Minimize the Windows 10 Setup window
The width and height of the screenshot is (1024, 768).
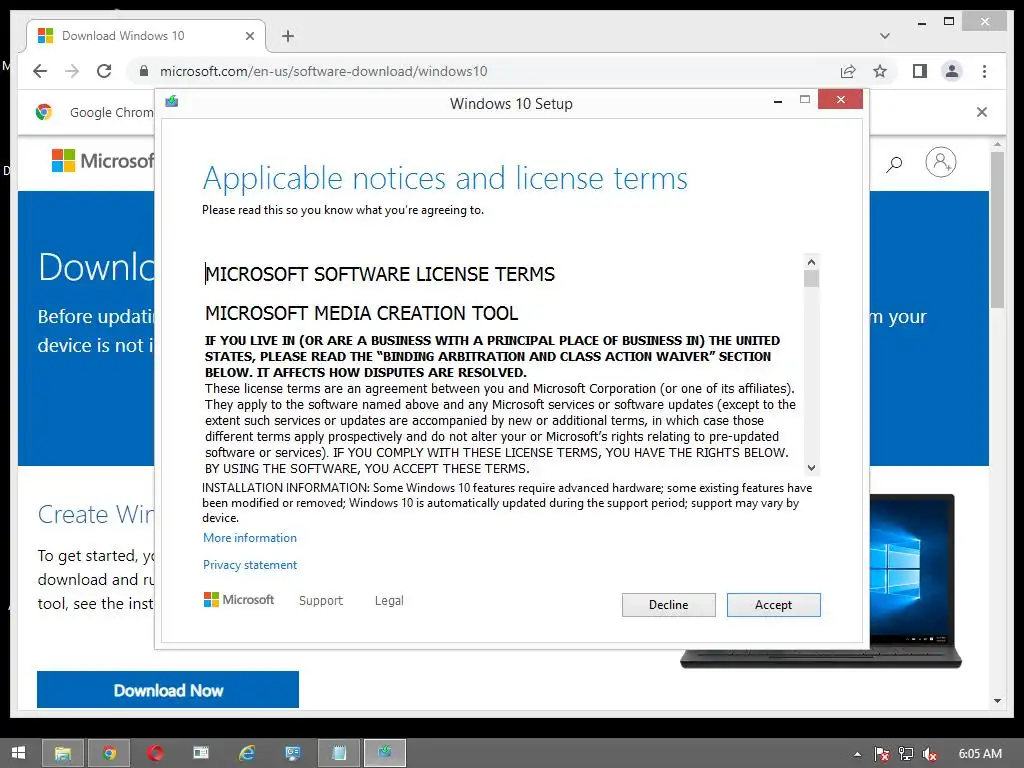click(x=778, y=101)
